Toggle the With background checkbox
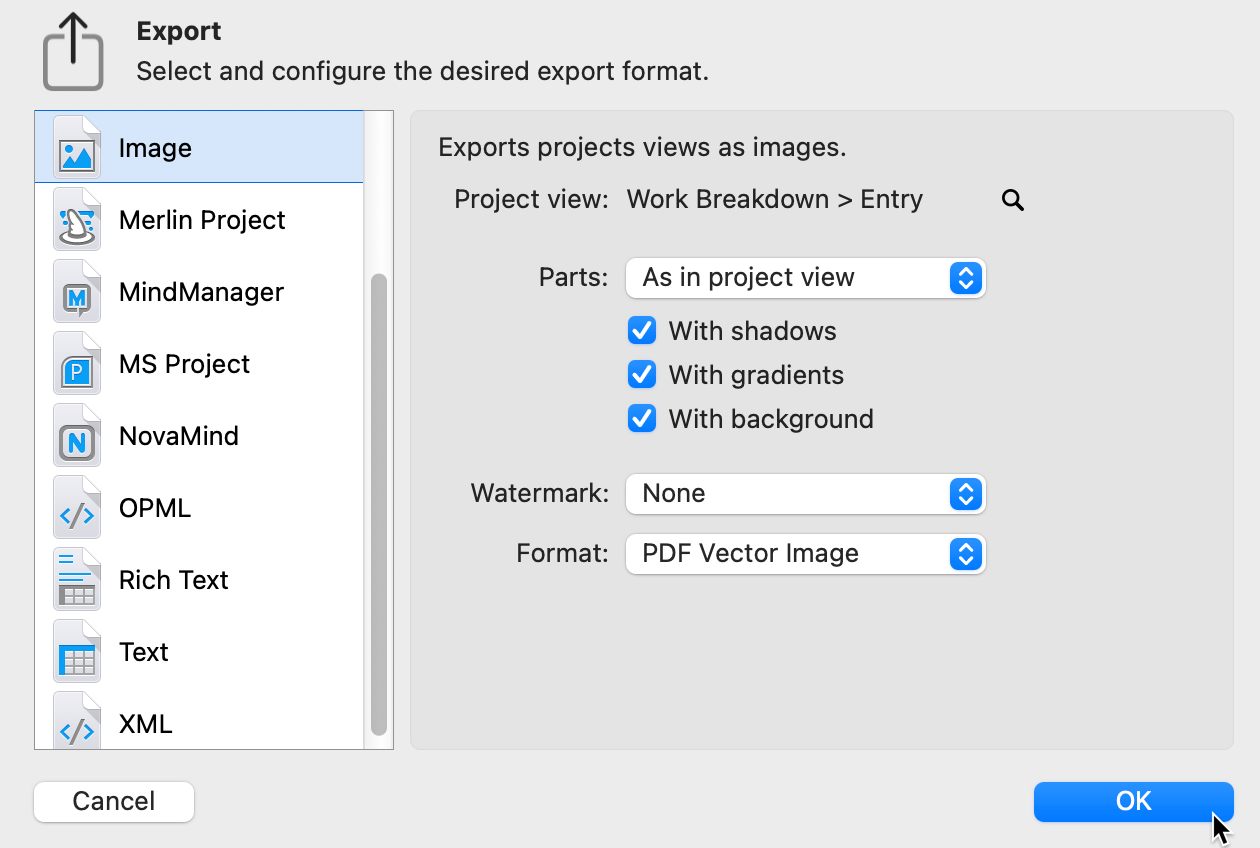1260x848 pixels. (641, 419)
